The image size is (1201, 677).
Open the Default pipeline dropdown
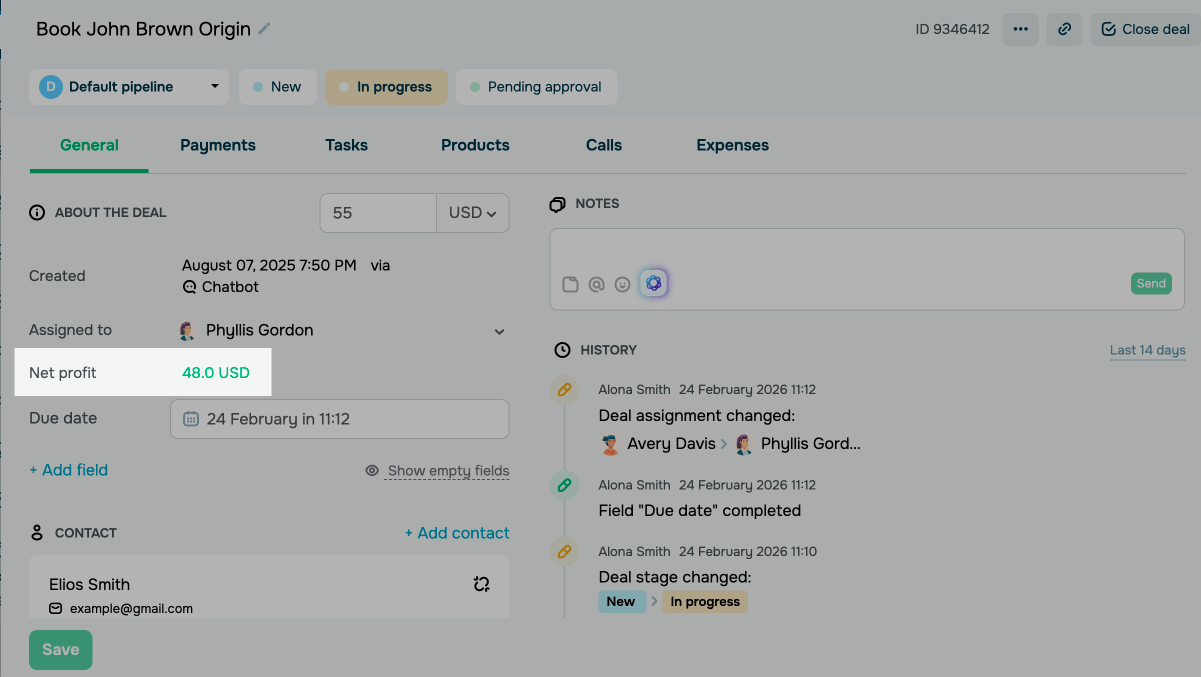click(x=129, y=87)
